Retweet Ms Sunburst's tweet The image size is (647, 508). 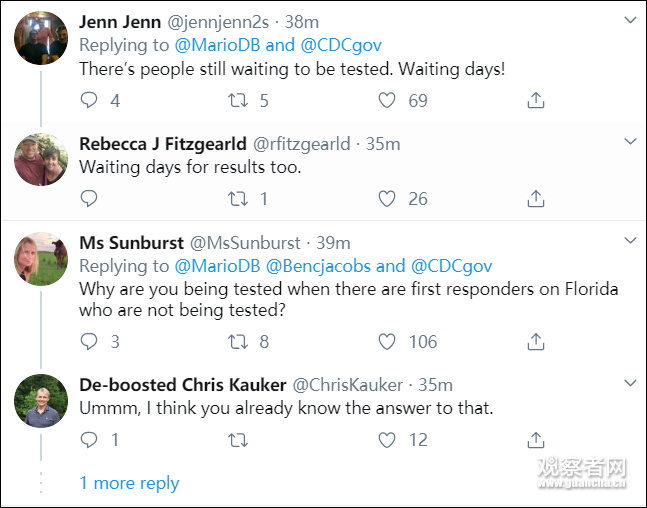coord(238,342)
